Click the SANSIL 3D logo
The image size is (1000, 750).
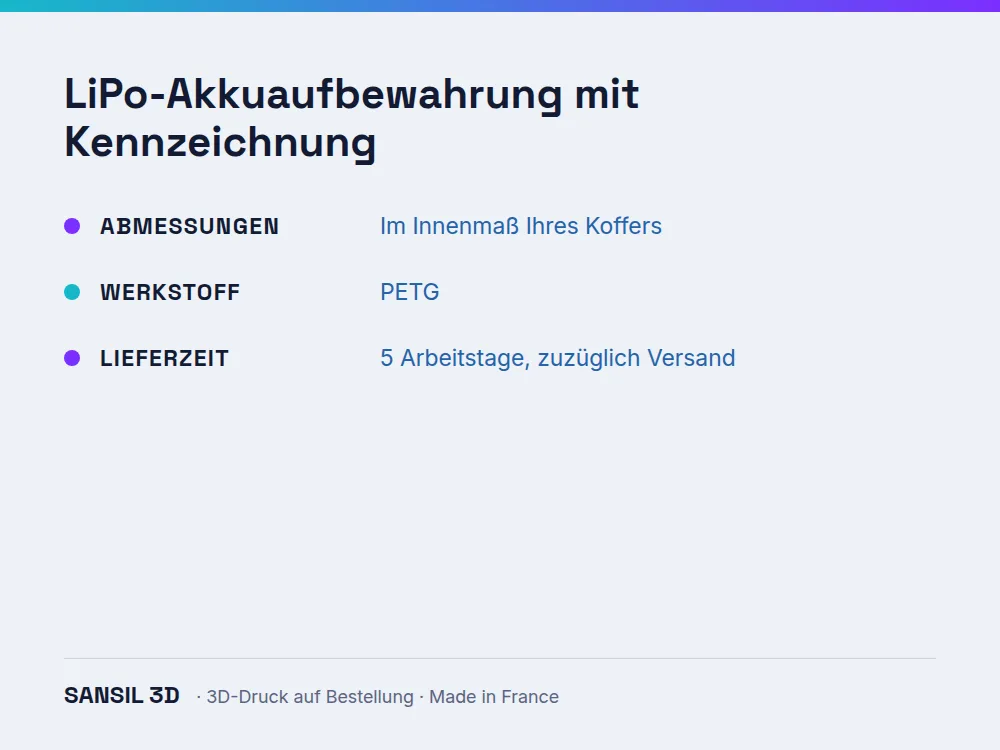[x=122, y=695]
